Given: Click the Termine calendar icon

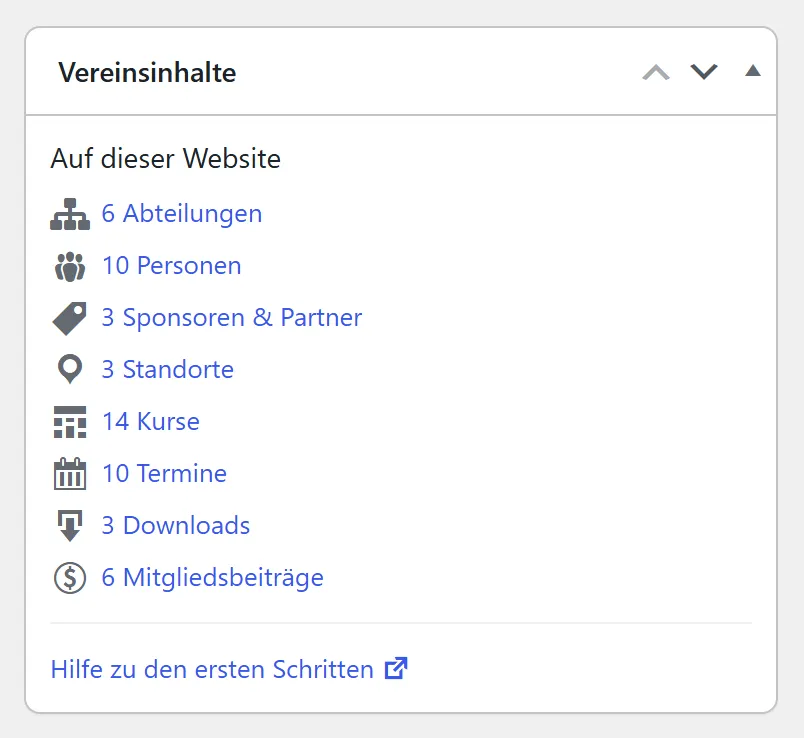Looking at the screenshot, I should (x=70, y=474).
